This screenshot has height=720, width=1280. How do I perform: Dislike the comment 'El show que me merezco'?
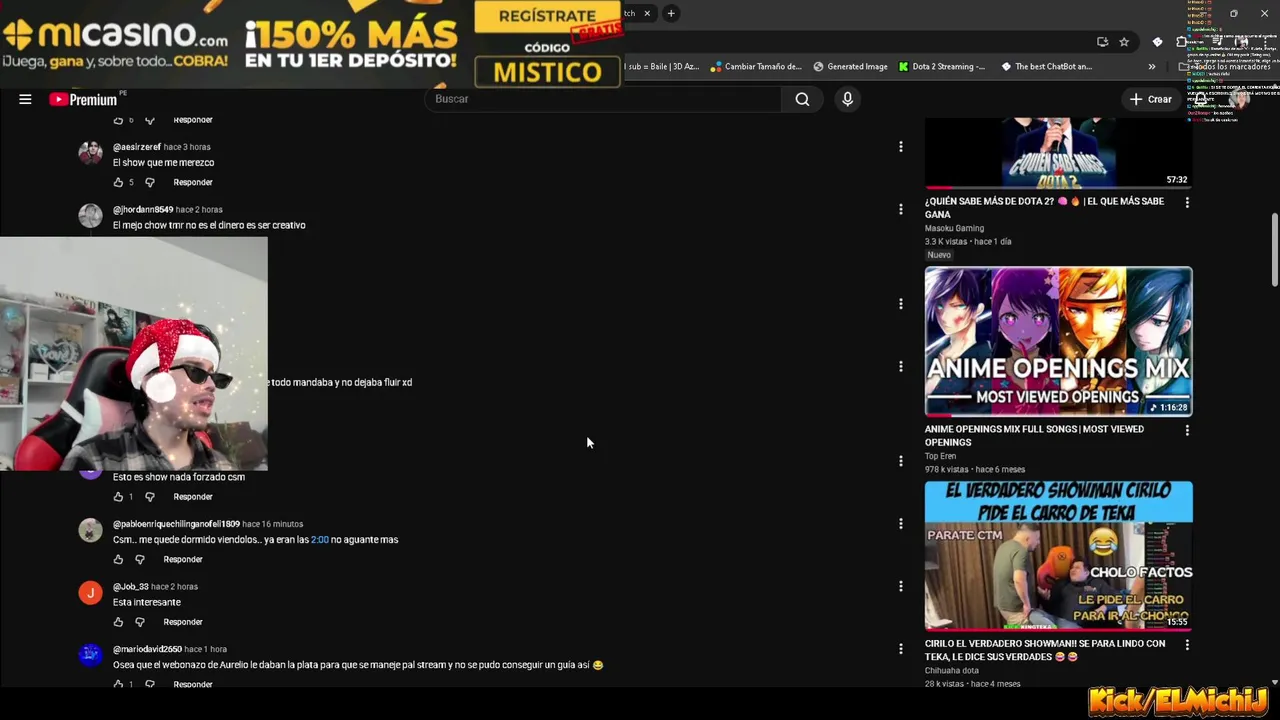click(150, 182)
